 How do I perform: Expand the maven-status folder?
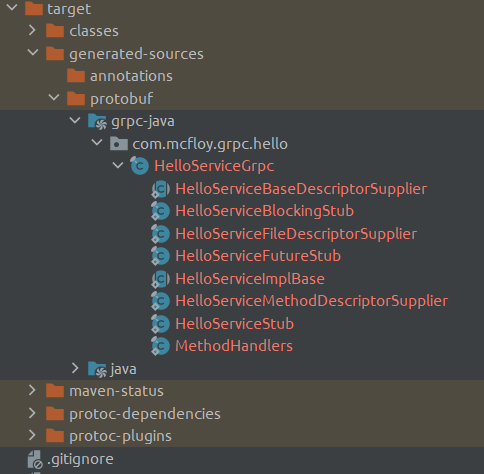click(x=32, y=390)
